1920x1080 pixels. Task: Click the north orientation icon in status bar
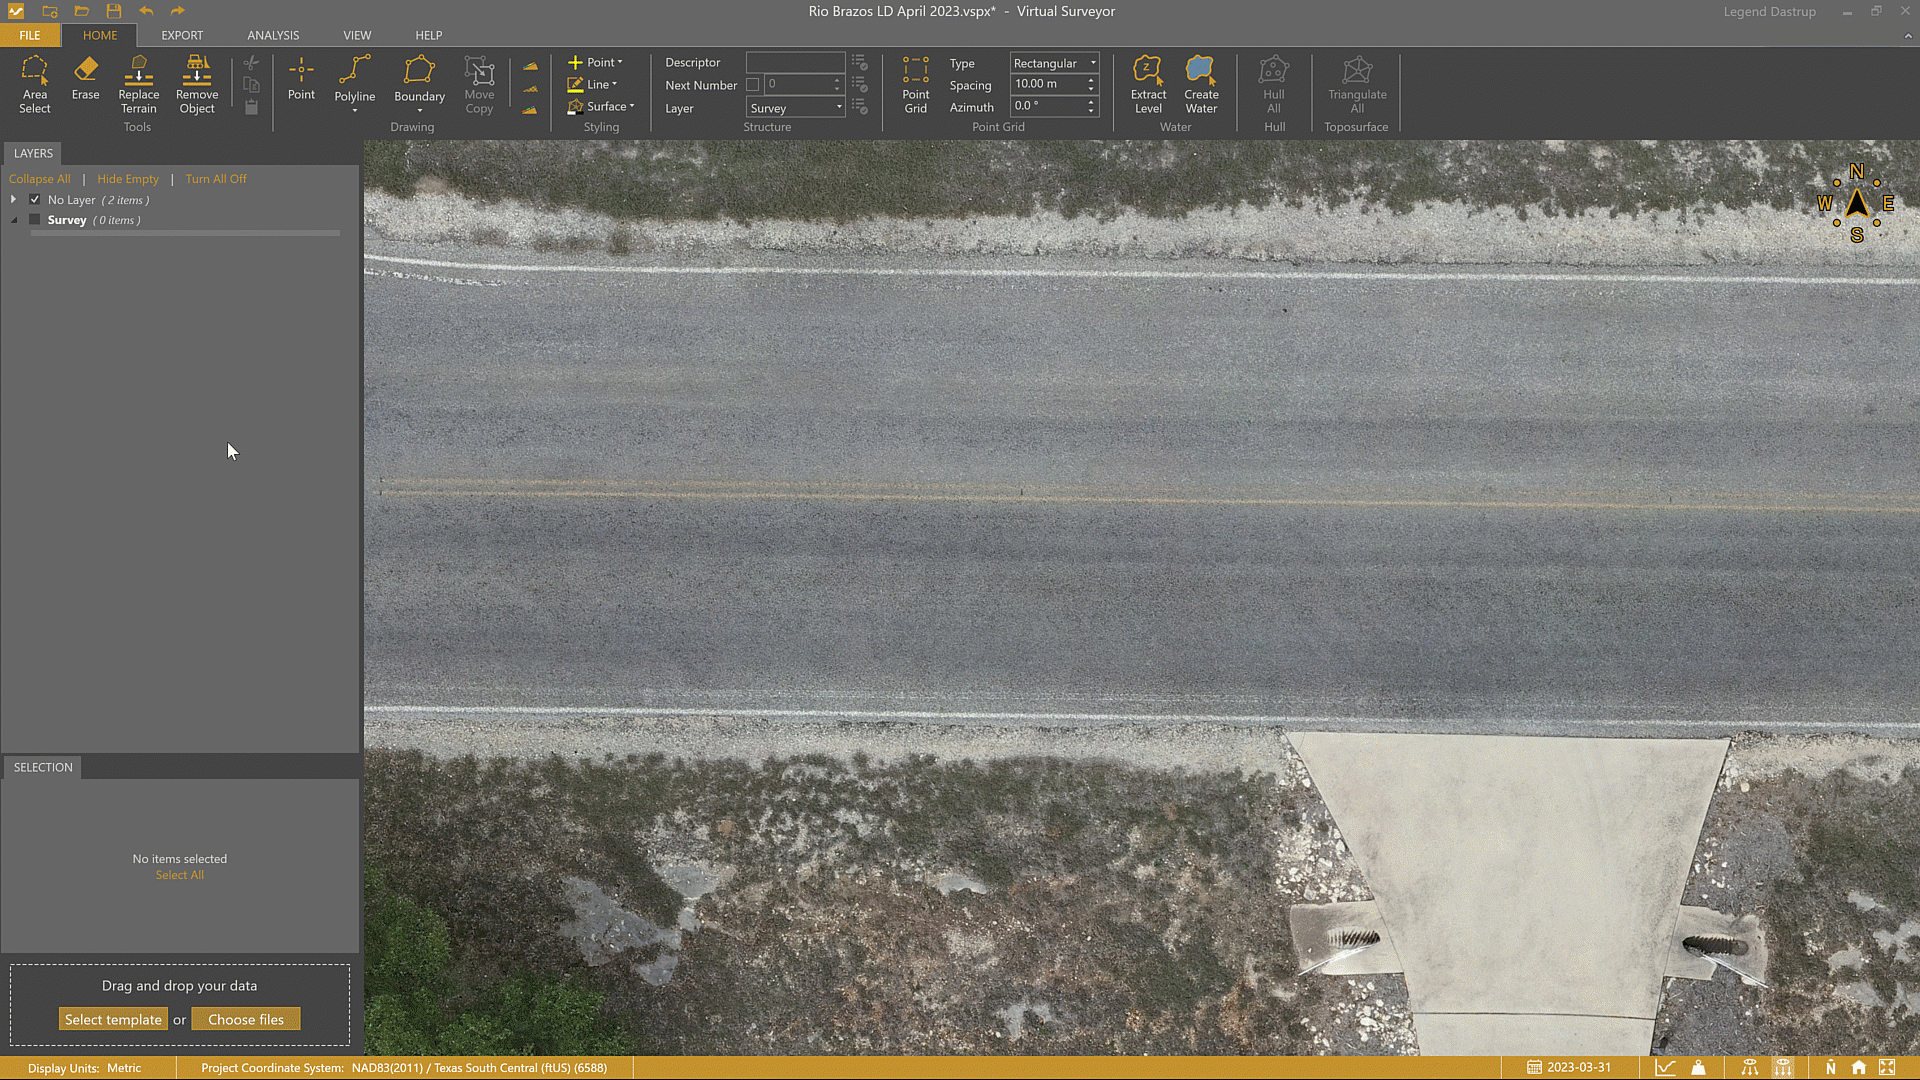pos(1830,1067)
